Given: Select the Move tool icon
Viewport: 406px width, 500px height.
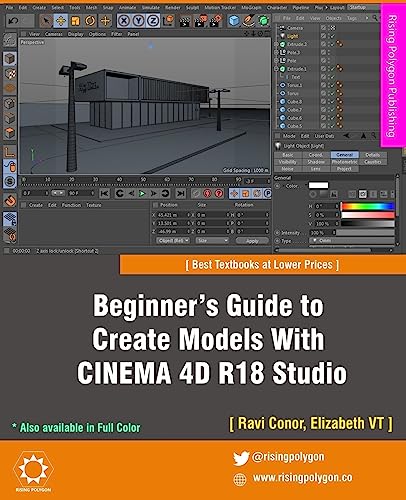Looking at the screenshot, I should pyautogui.click(x=61, y=21).
